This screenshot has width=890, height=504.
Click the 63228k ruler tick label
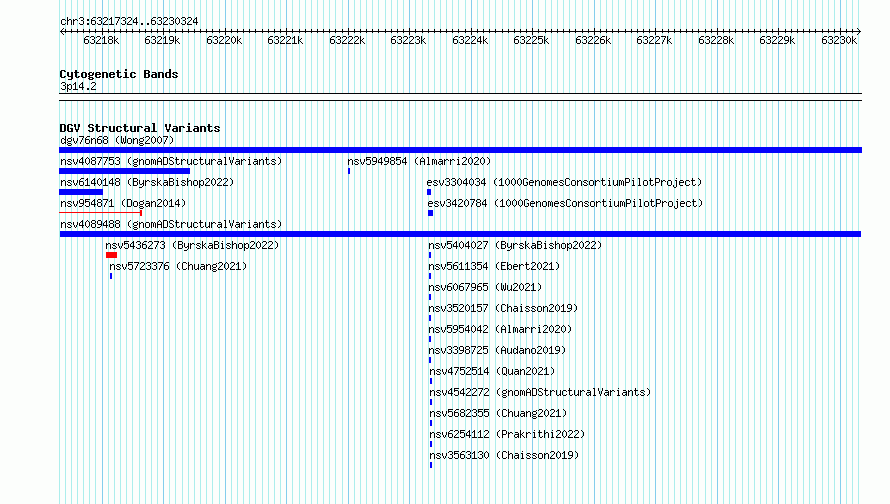(x=716, y=40)
